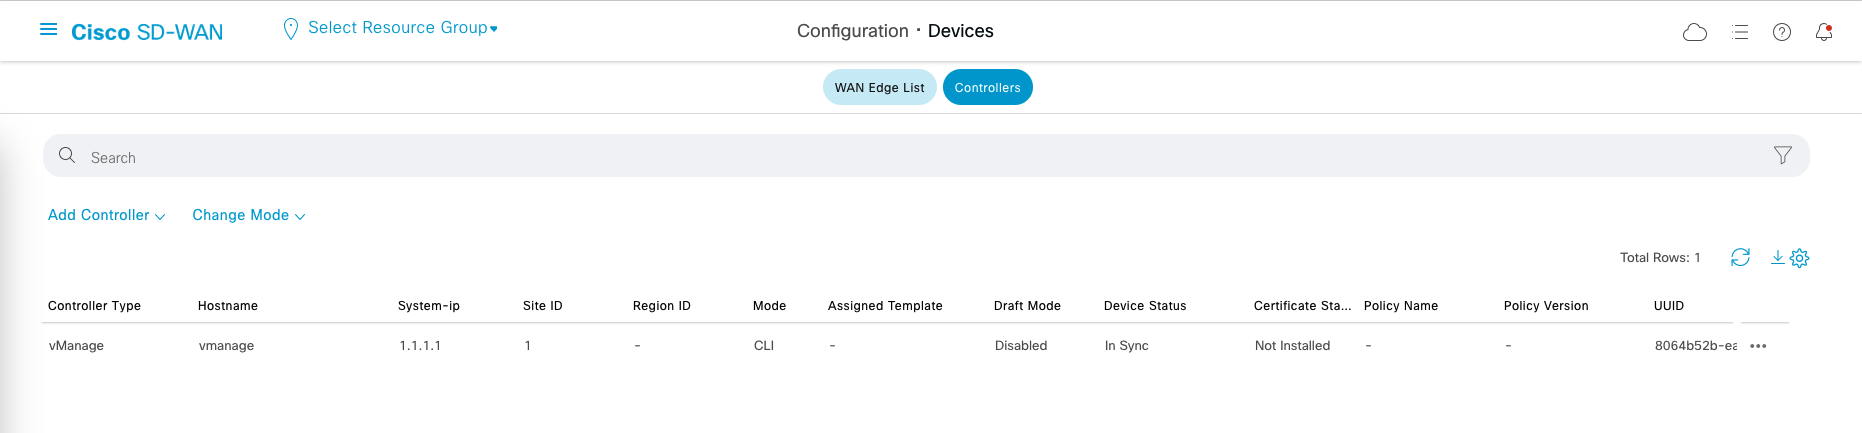Image resolution: width=1862 pixels, height=433 pixels.
Task: Open the help question mark icon
Action: tap(1782, 32)
